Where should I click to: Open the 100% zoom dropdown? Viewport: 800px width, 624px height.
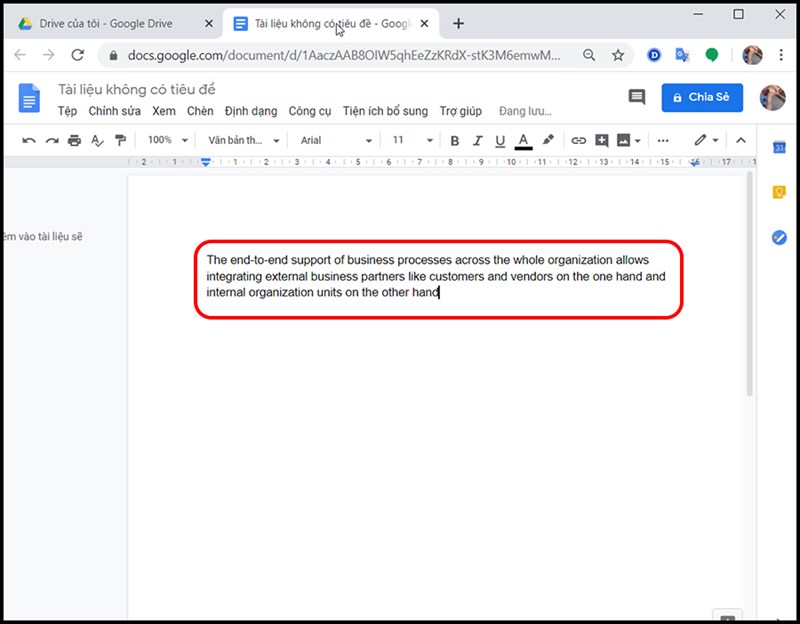click(167, 140)
